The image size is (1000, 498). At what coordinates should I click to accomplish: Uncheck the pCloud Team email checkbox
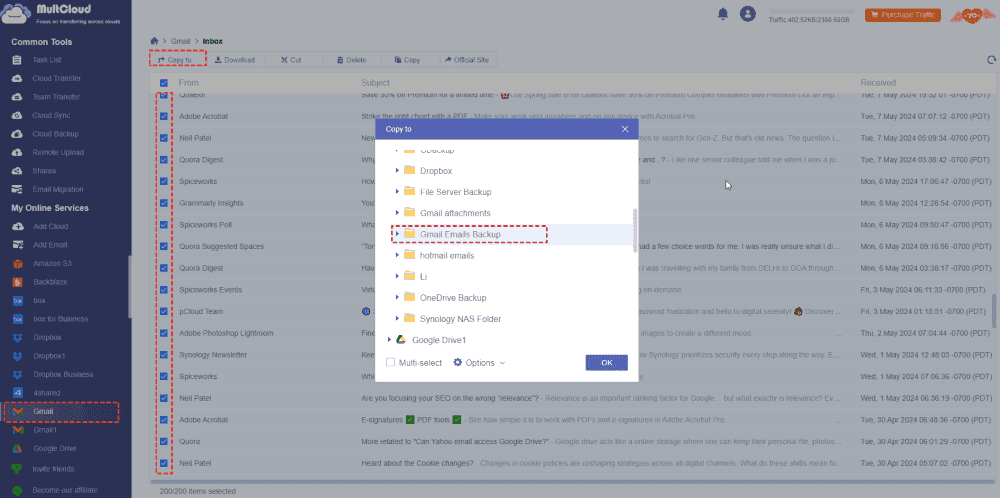(x=164, y=311)
